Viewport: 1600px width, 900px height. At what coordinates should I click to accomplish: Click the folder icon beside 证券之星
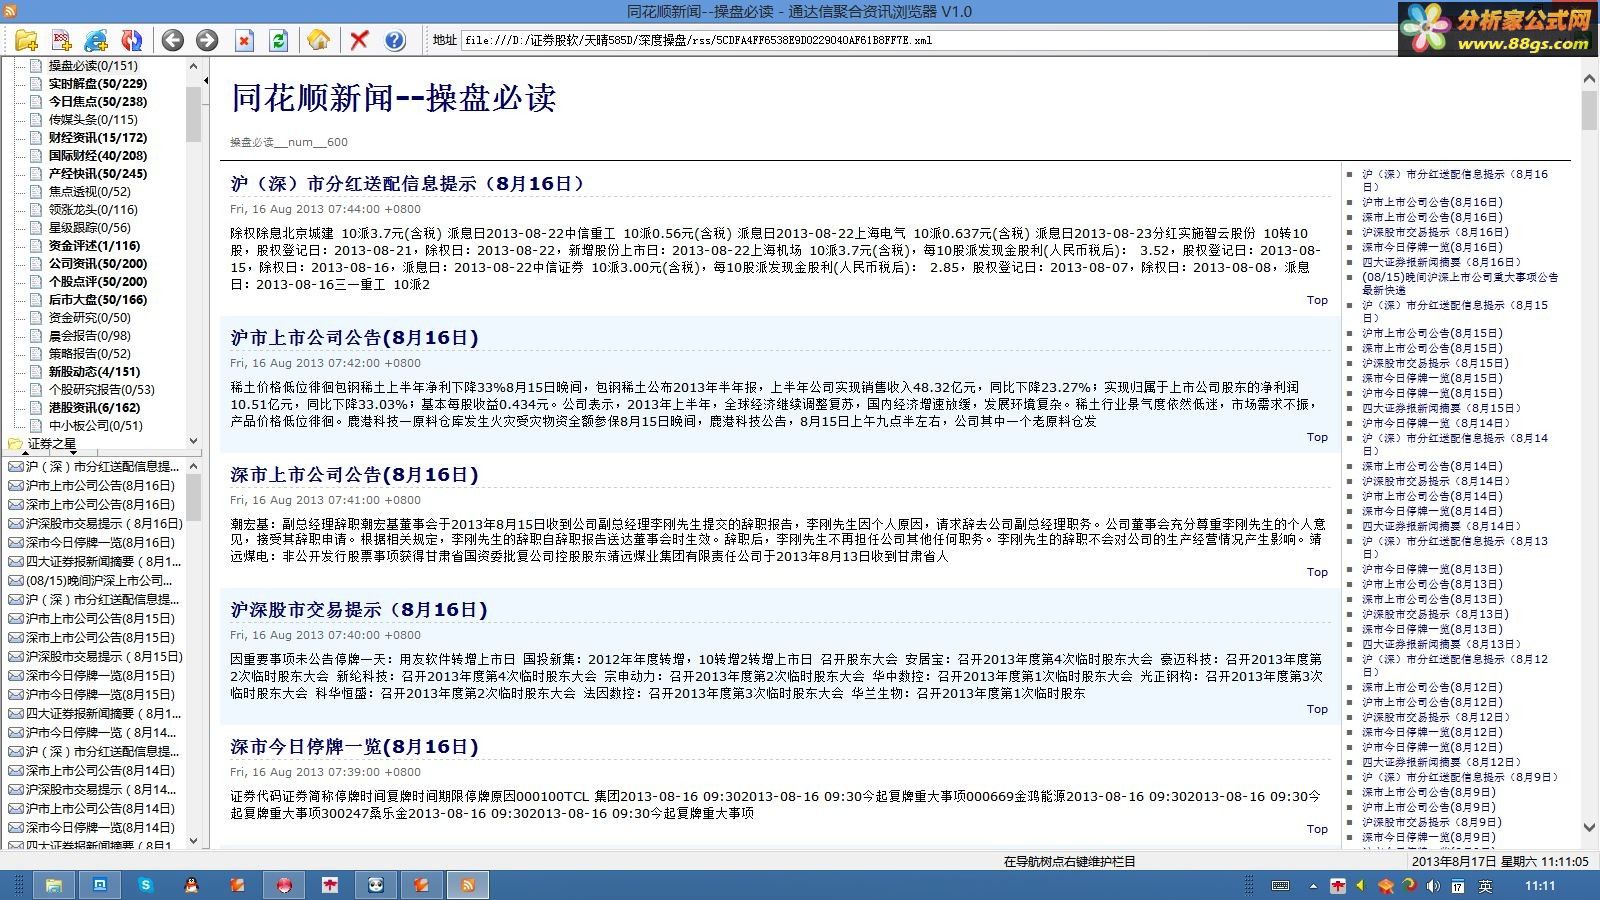[15, 444]
